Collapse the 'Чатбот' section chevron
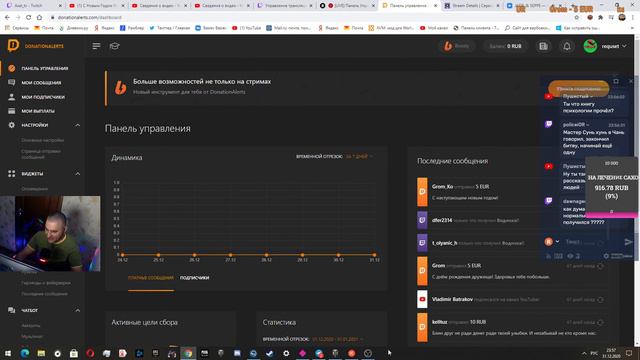 pos(78,310)
